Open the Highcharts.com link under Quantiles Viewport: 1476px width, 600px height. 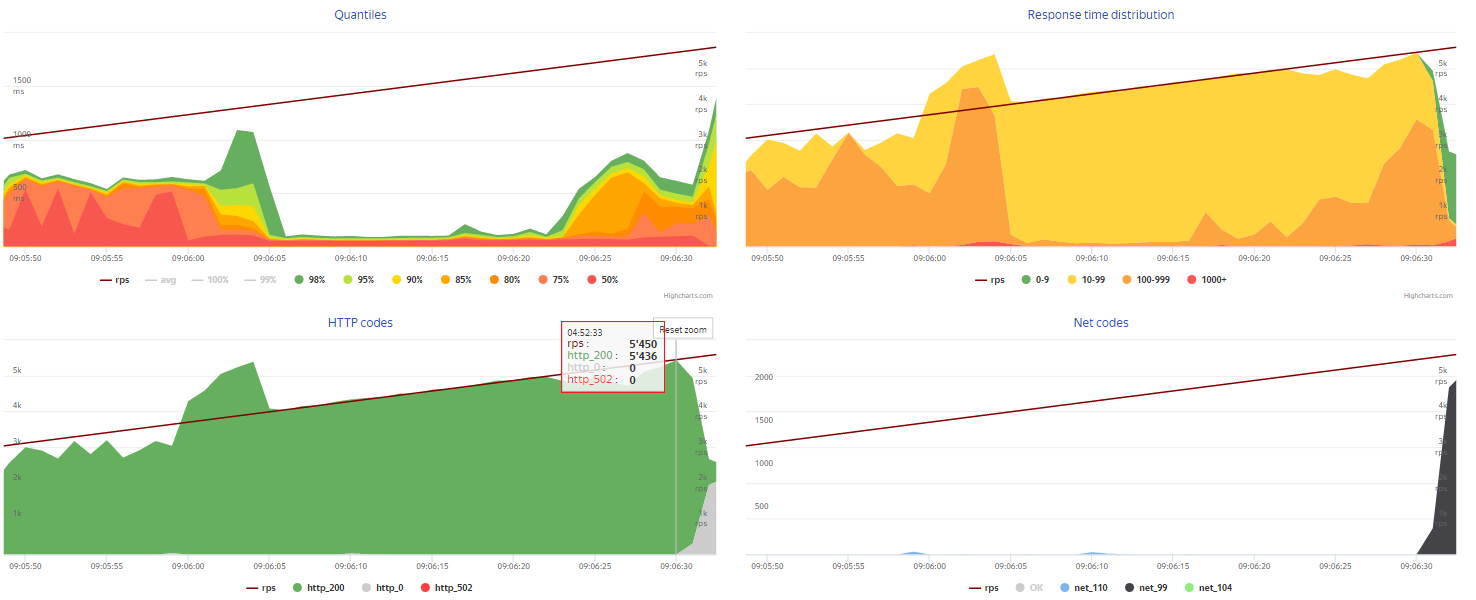(688, 296)
